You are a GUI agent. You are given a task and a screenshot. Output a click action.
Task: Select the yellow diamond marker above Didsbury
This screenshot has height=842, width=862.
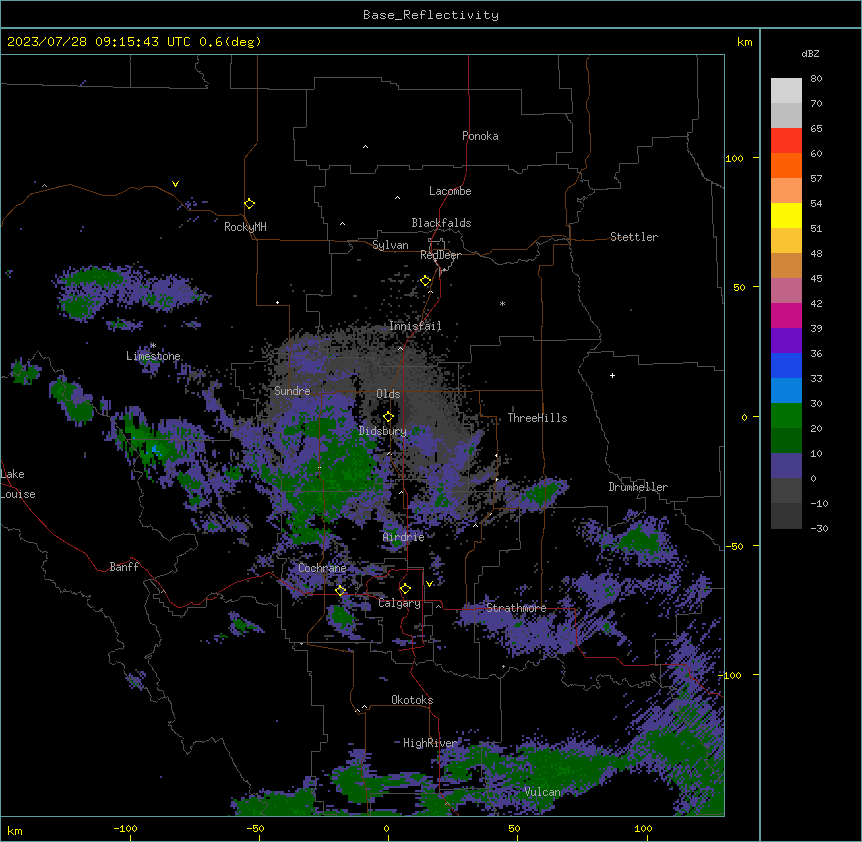(388, 417)
